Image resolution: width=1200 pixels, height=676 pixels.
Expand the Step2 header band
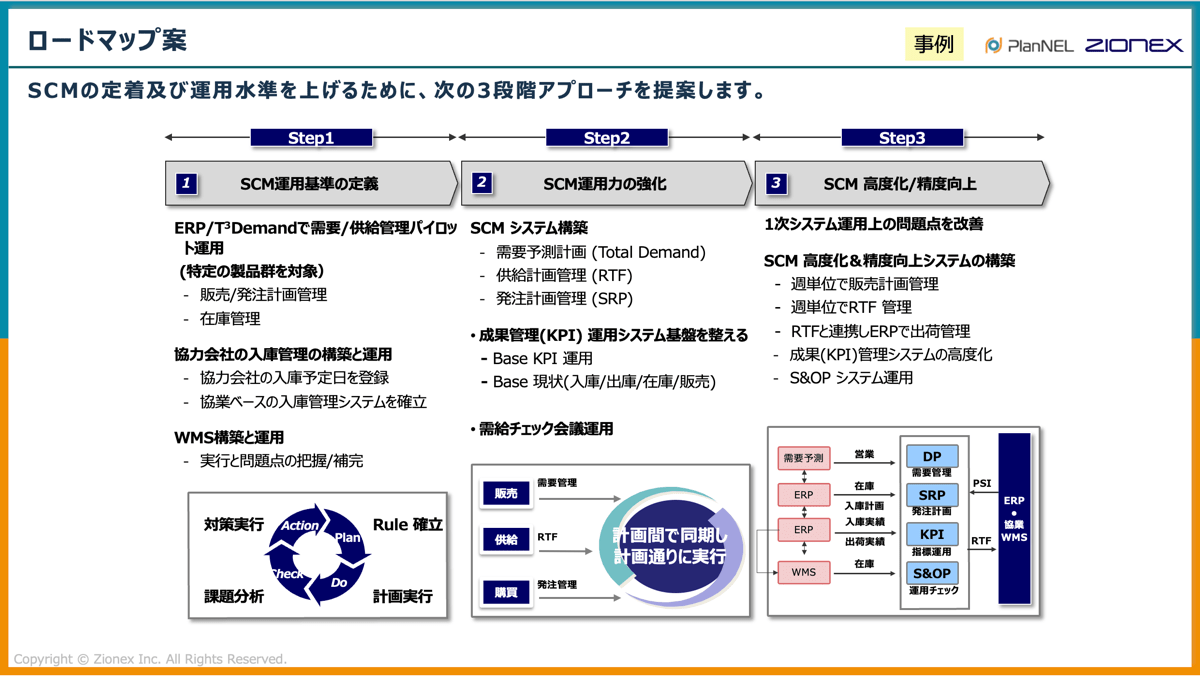coord(607,137)
